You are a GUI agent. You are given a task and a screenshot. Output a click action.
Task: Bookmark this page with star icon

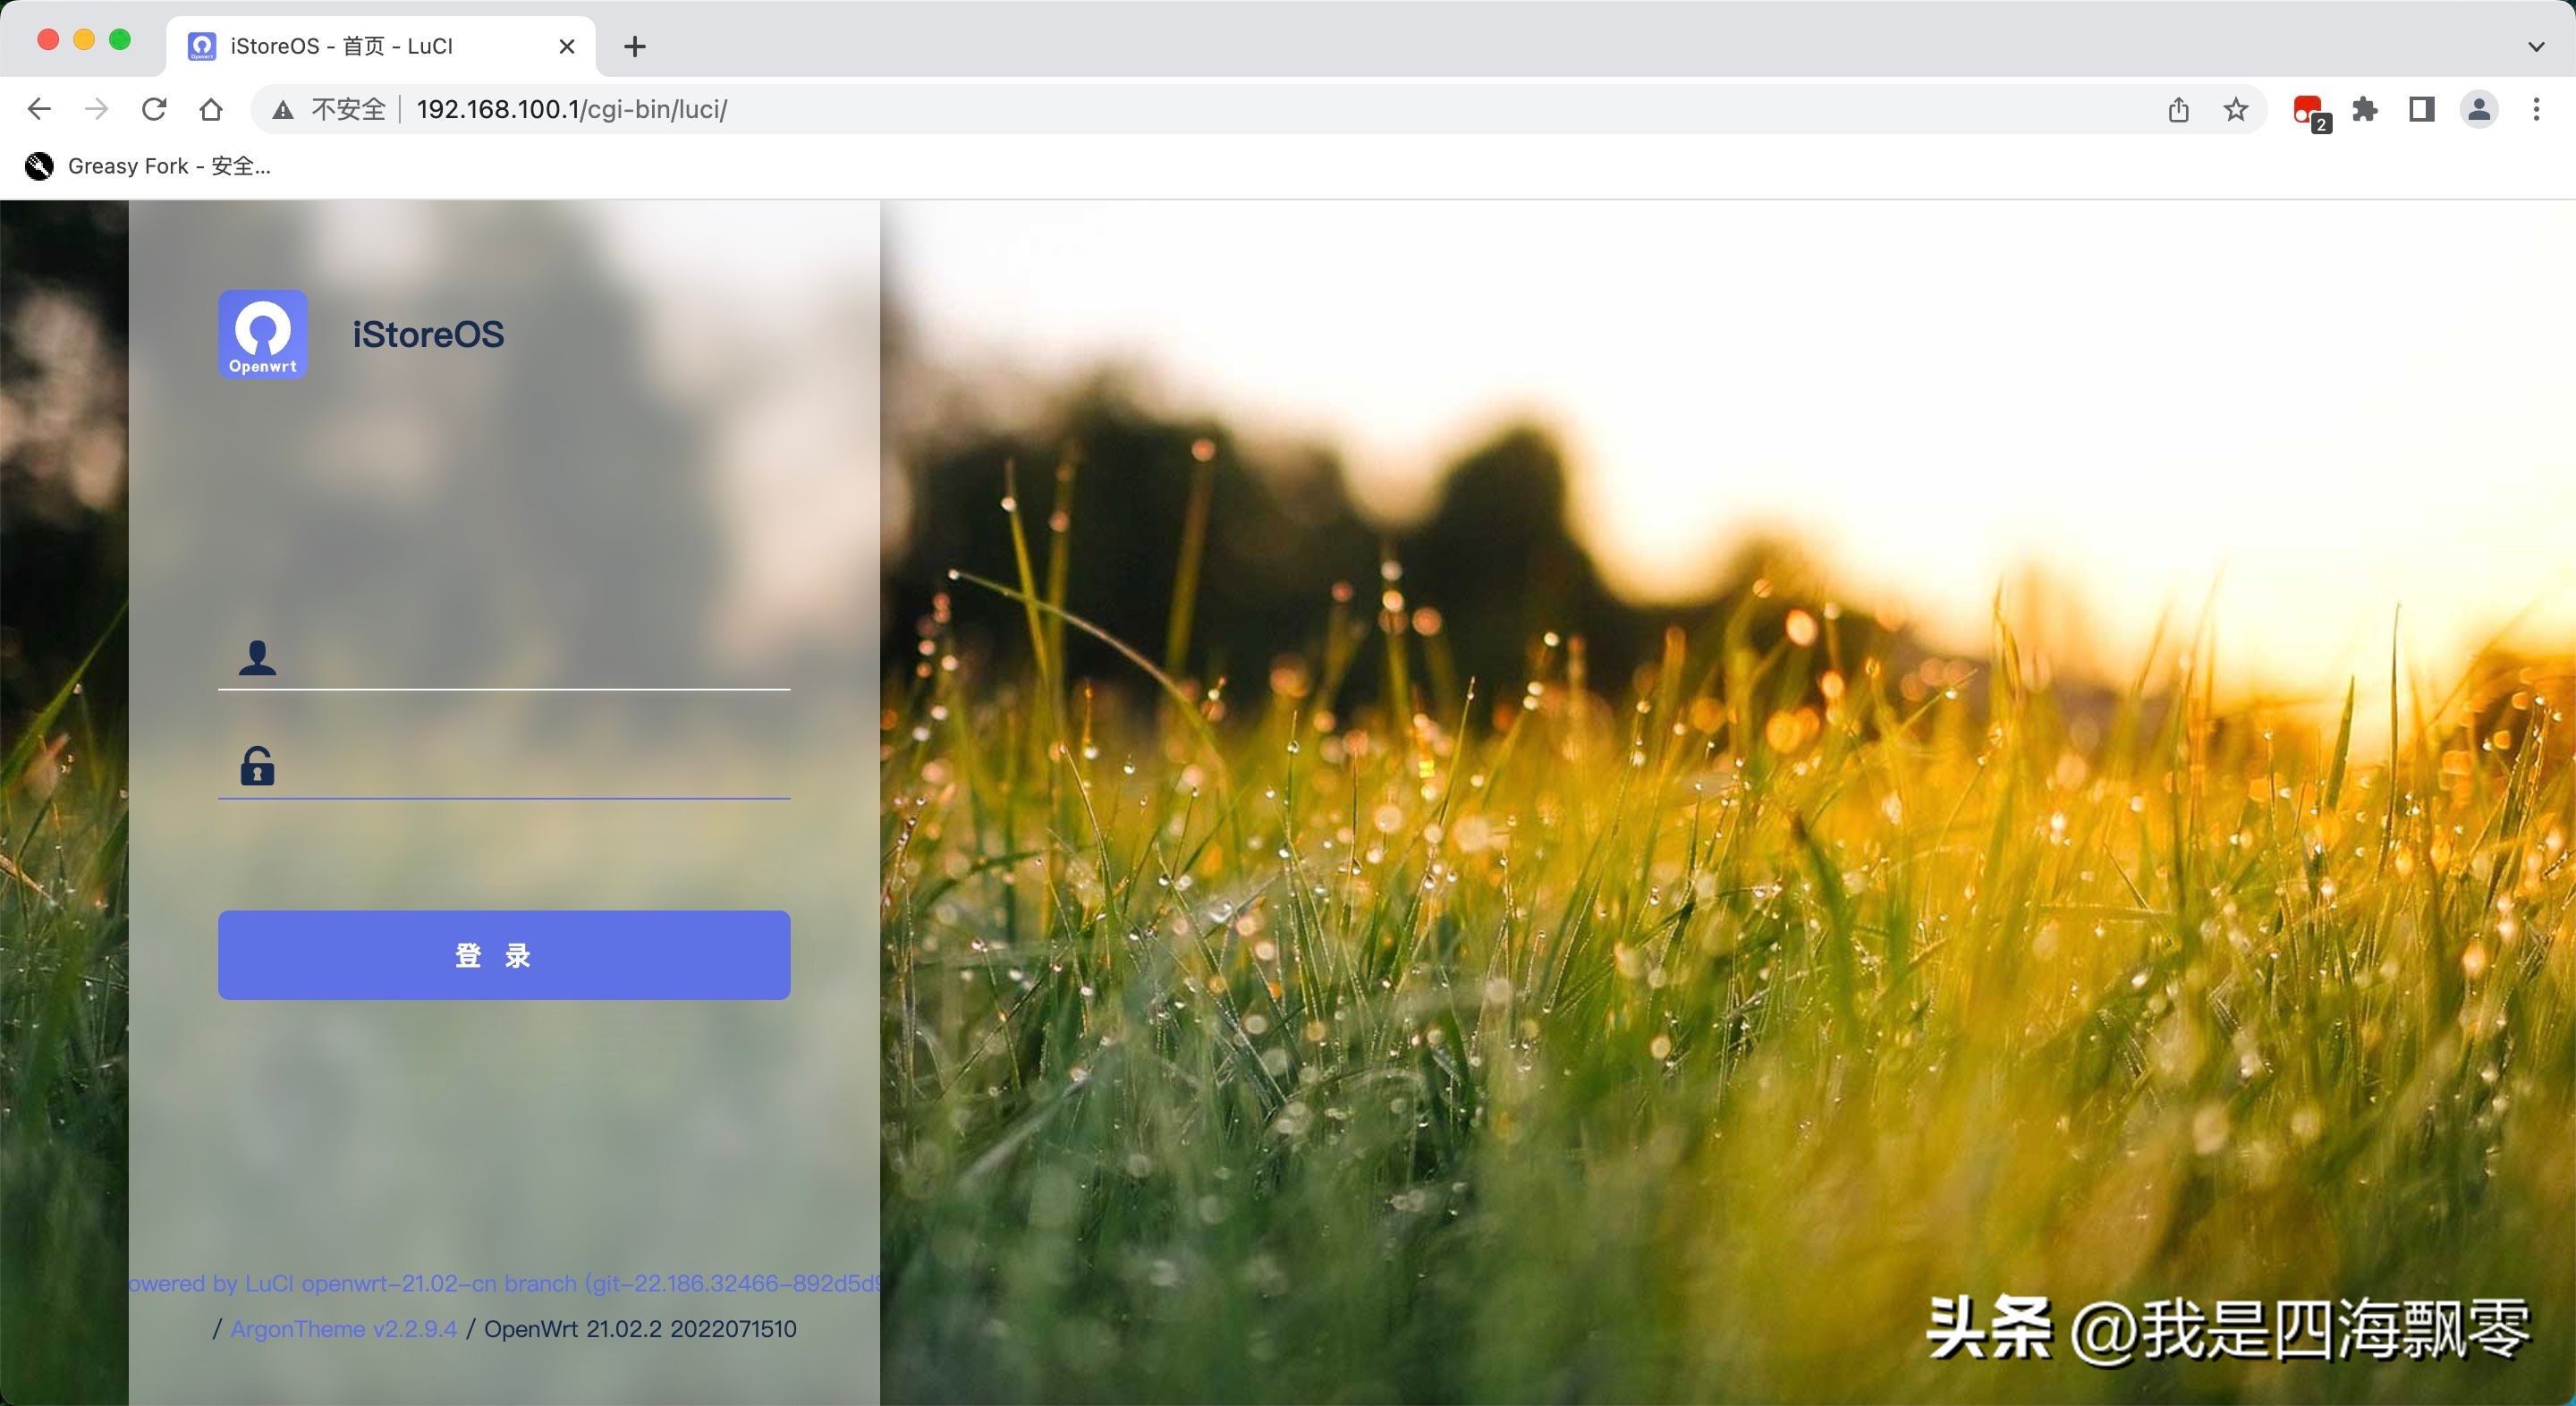tap(2236, 109)
